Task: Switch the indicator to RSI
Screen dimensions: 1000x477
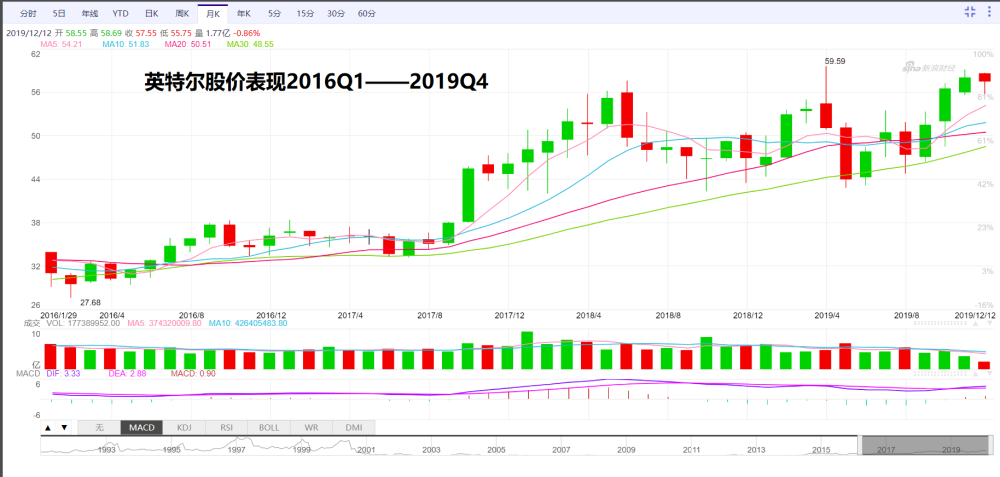Action: (x=226, y=427)
